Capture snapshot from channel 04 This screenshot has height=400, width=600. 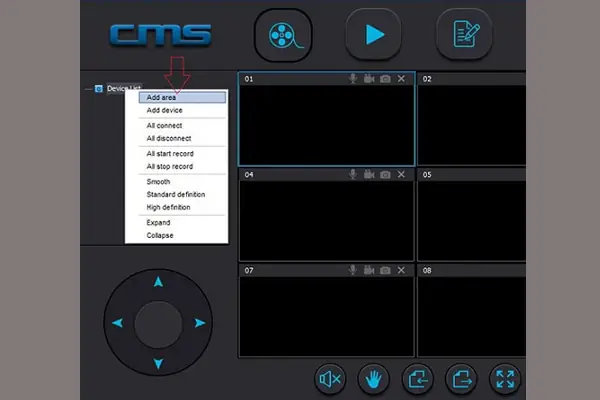tap(385, 175)
